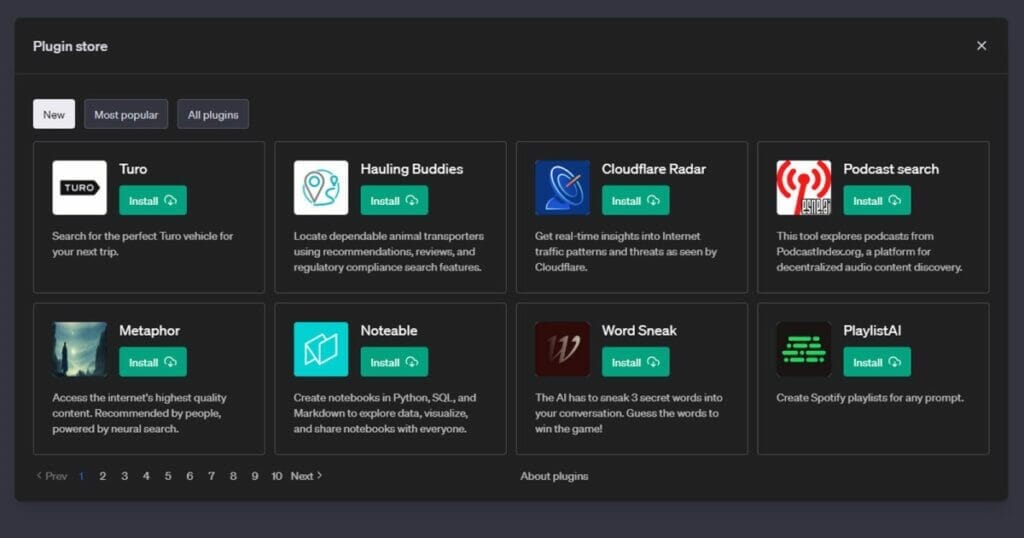
Task: Click the PlaylistAI green bars logo
Action: click(804, 349)
